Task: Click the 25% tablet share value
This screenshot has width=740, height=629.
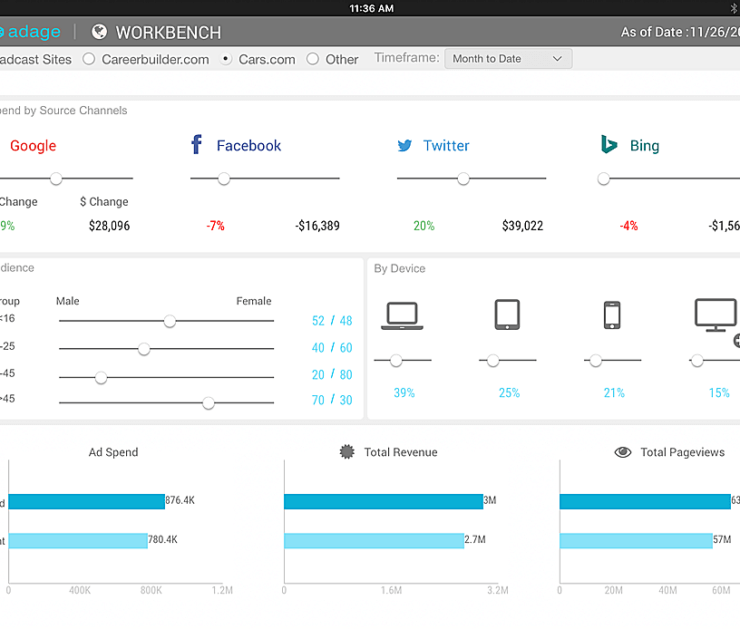Action: click(509, 393)
